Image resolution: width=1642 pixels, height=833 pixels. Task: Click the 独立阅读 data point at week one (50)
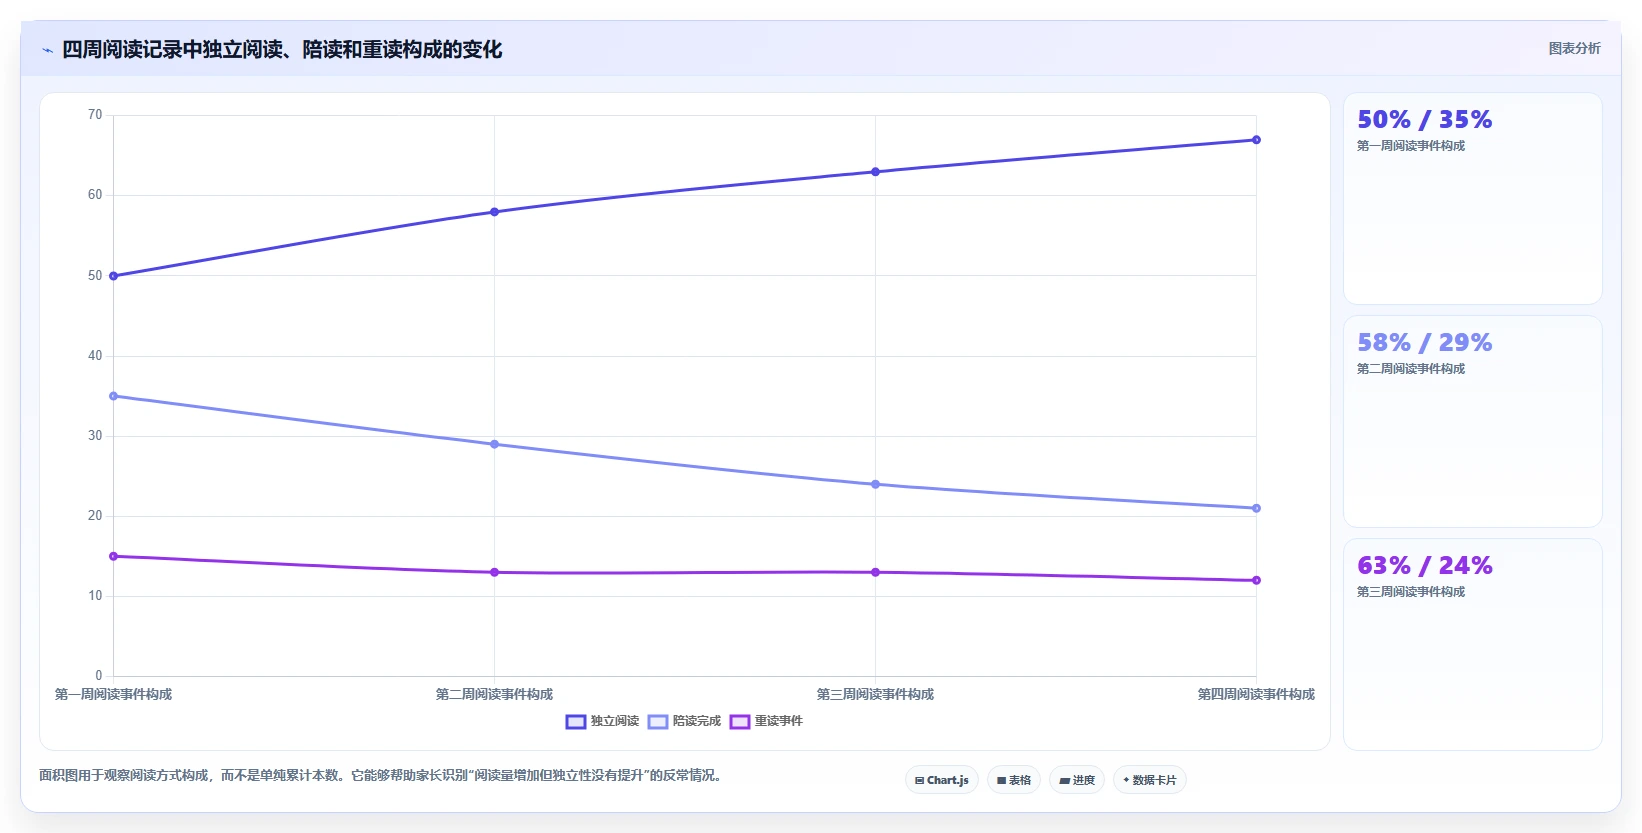pyautogui.click(x=113, y=276)
